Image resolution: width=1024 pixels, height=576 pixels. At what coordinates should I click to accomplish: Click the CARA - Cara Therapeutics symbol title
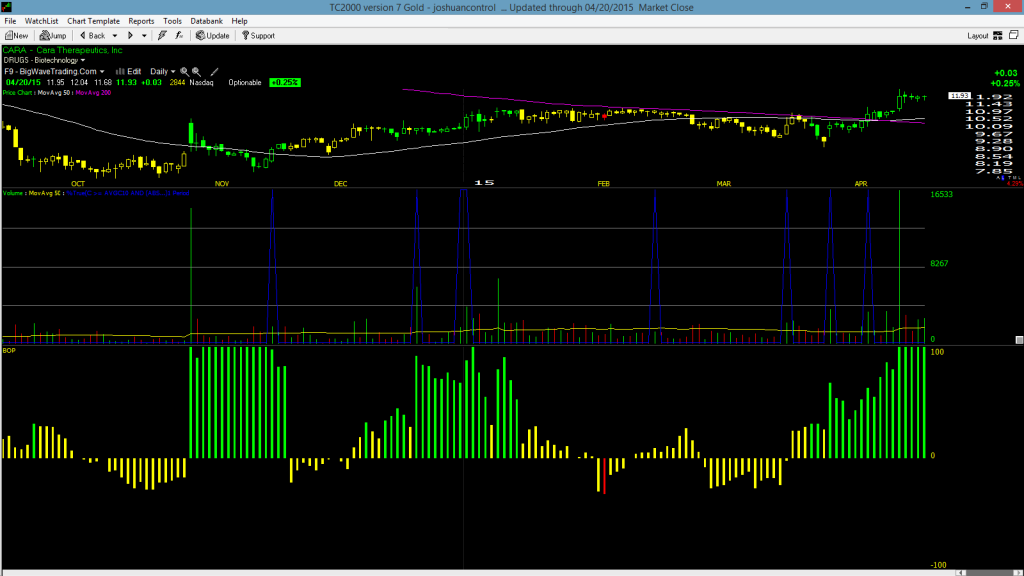coord(63,50)
